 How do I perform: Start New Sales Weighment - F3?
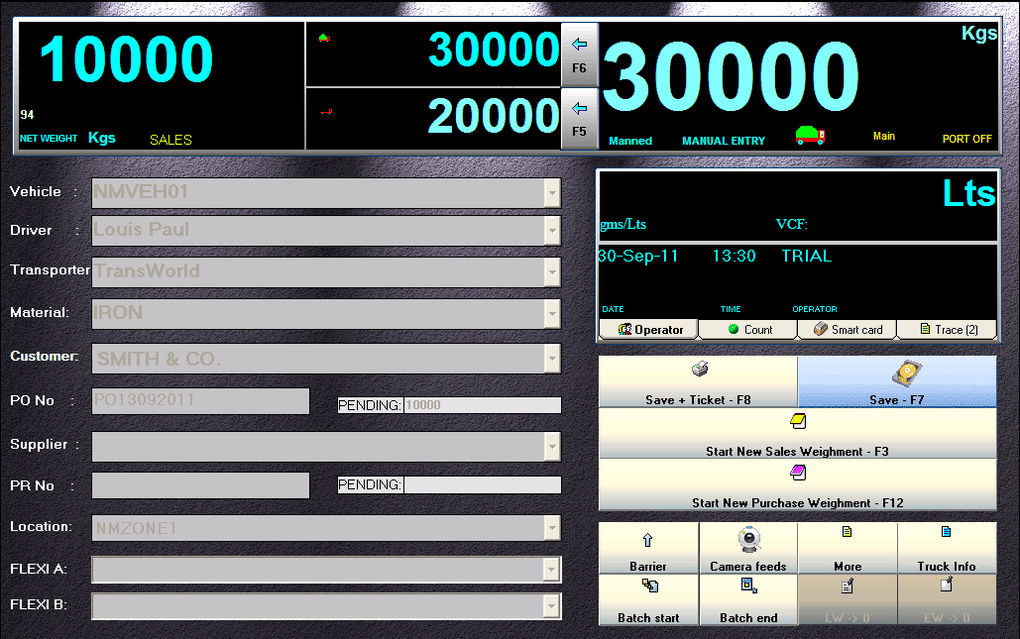pos(798,433)
